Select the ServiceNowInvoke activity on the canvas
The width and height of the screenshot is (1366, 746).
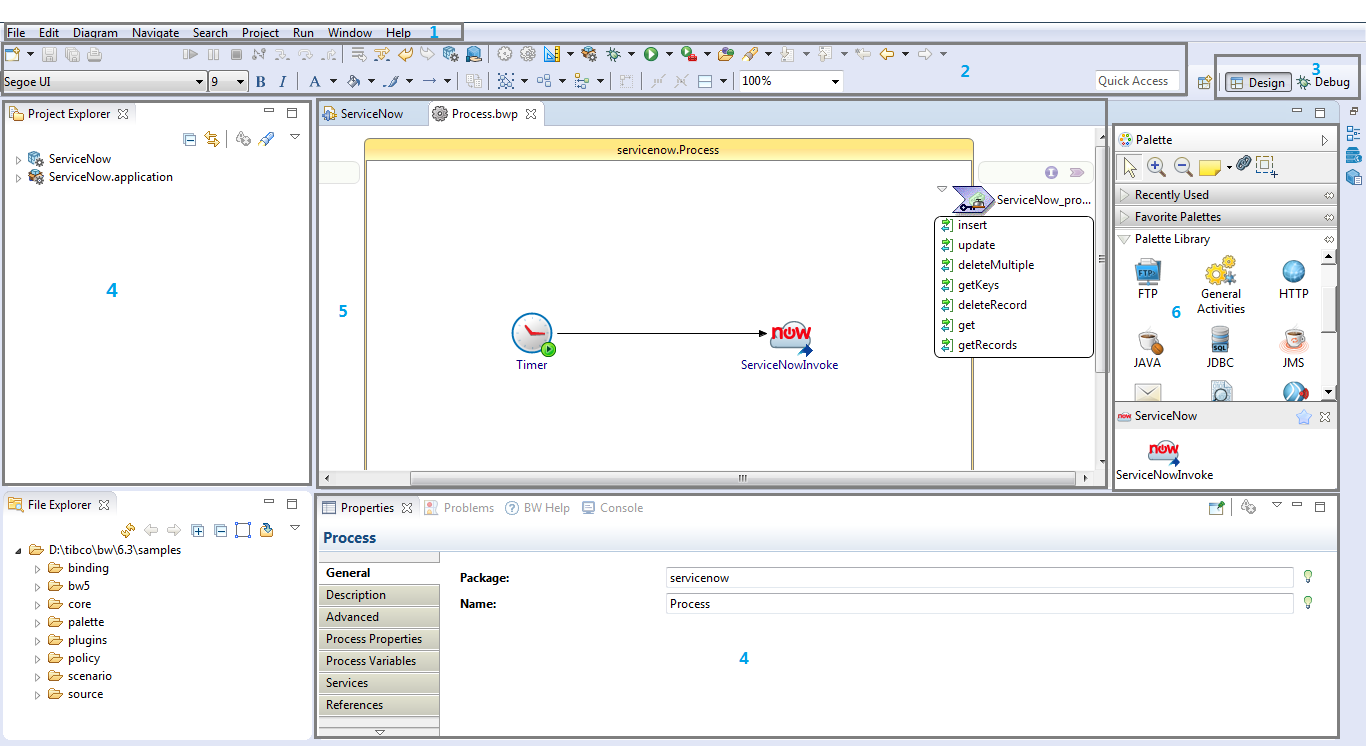click(x=790, y=340)
